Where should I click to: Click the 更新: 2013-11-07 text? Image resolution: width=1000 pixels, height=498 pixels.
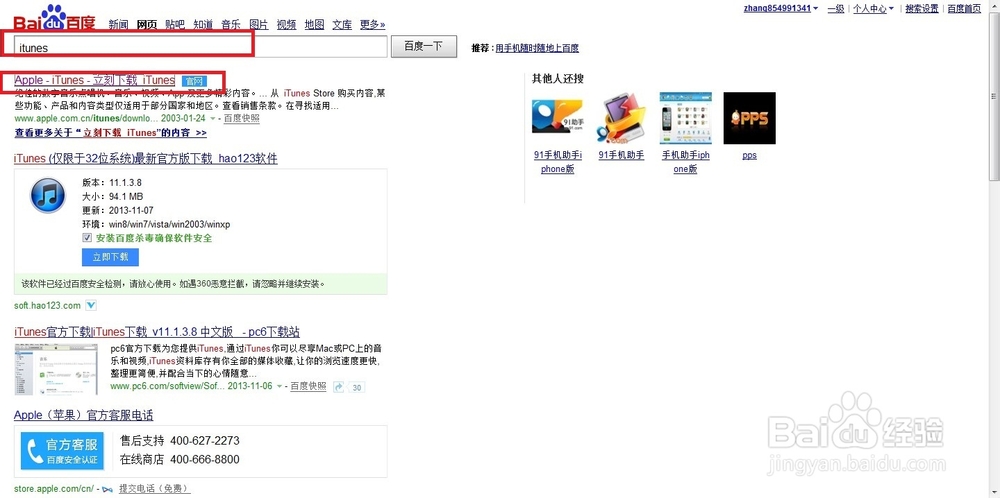point(117,210)
